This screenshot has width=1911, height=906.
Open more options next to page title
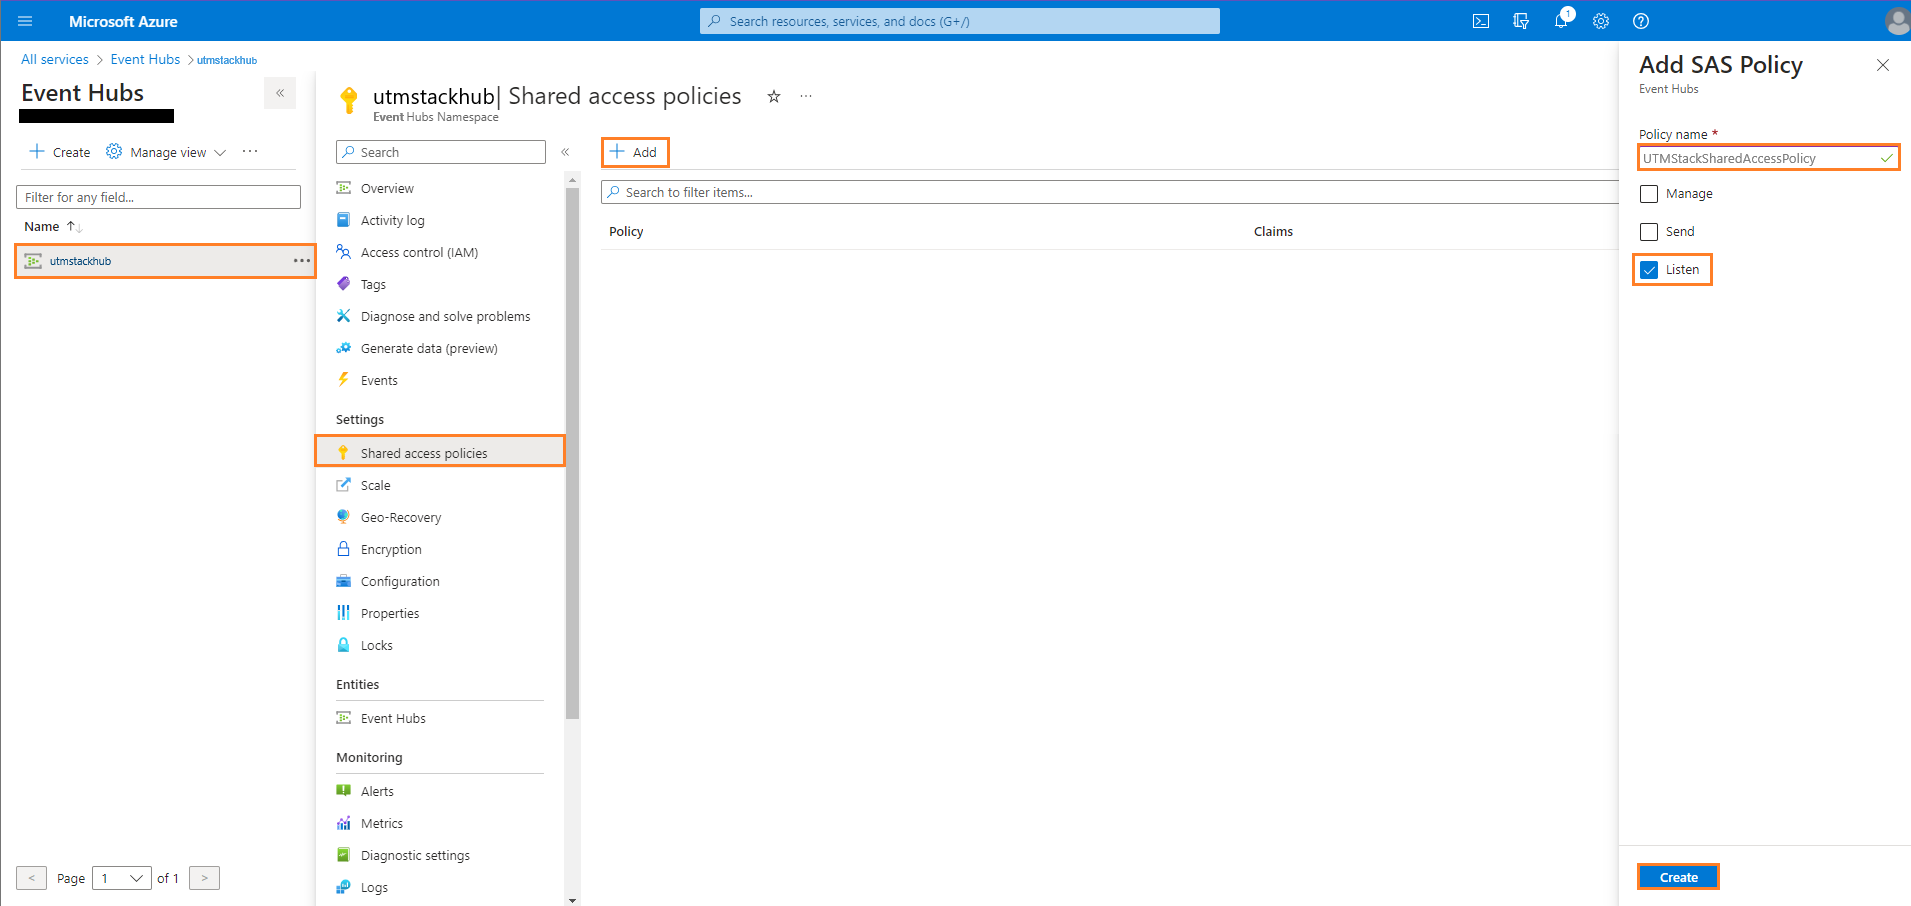pos(806,96)
